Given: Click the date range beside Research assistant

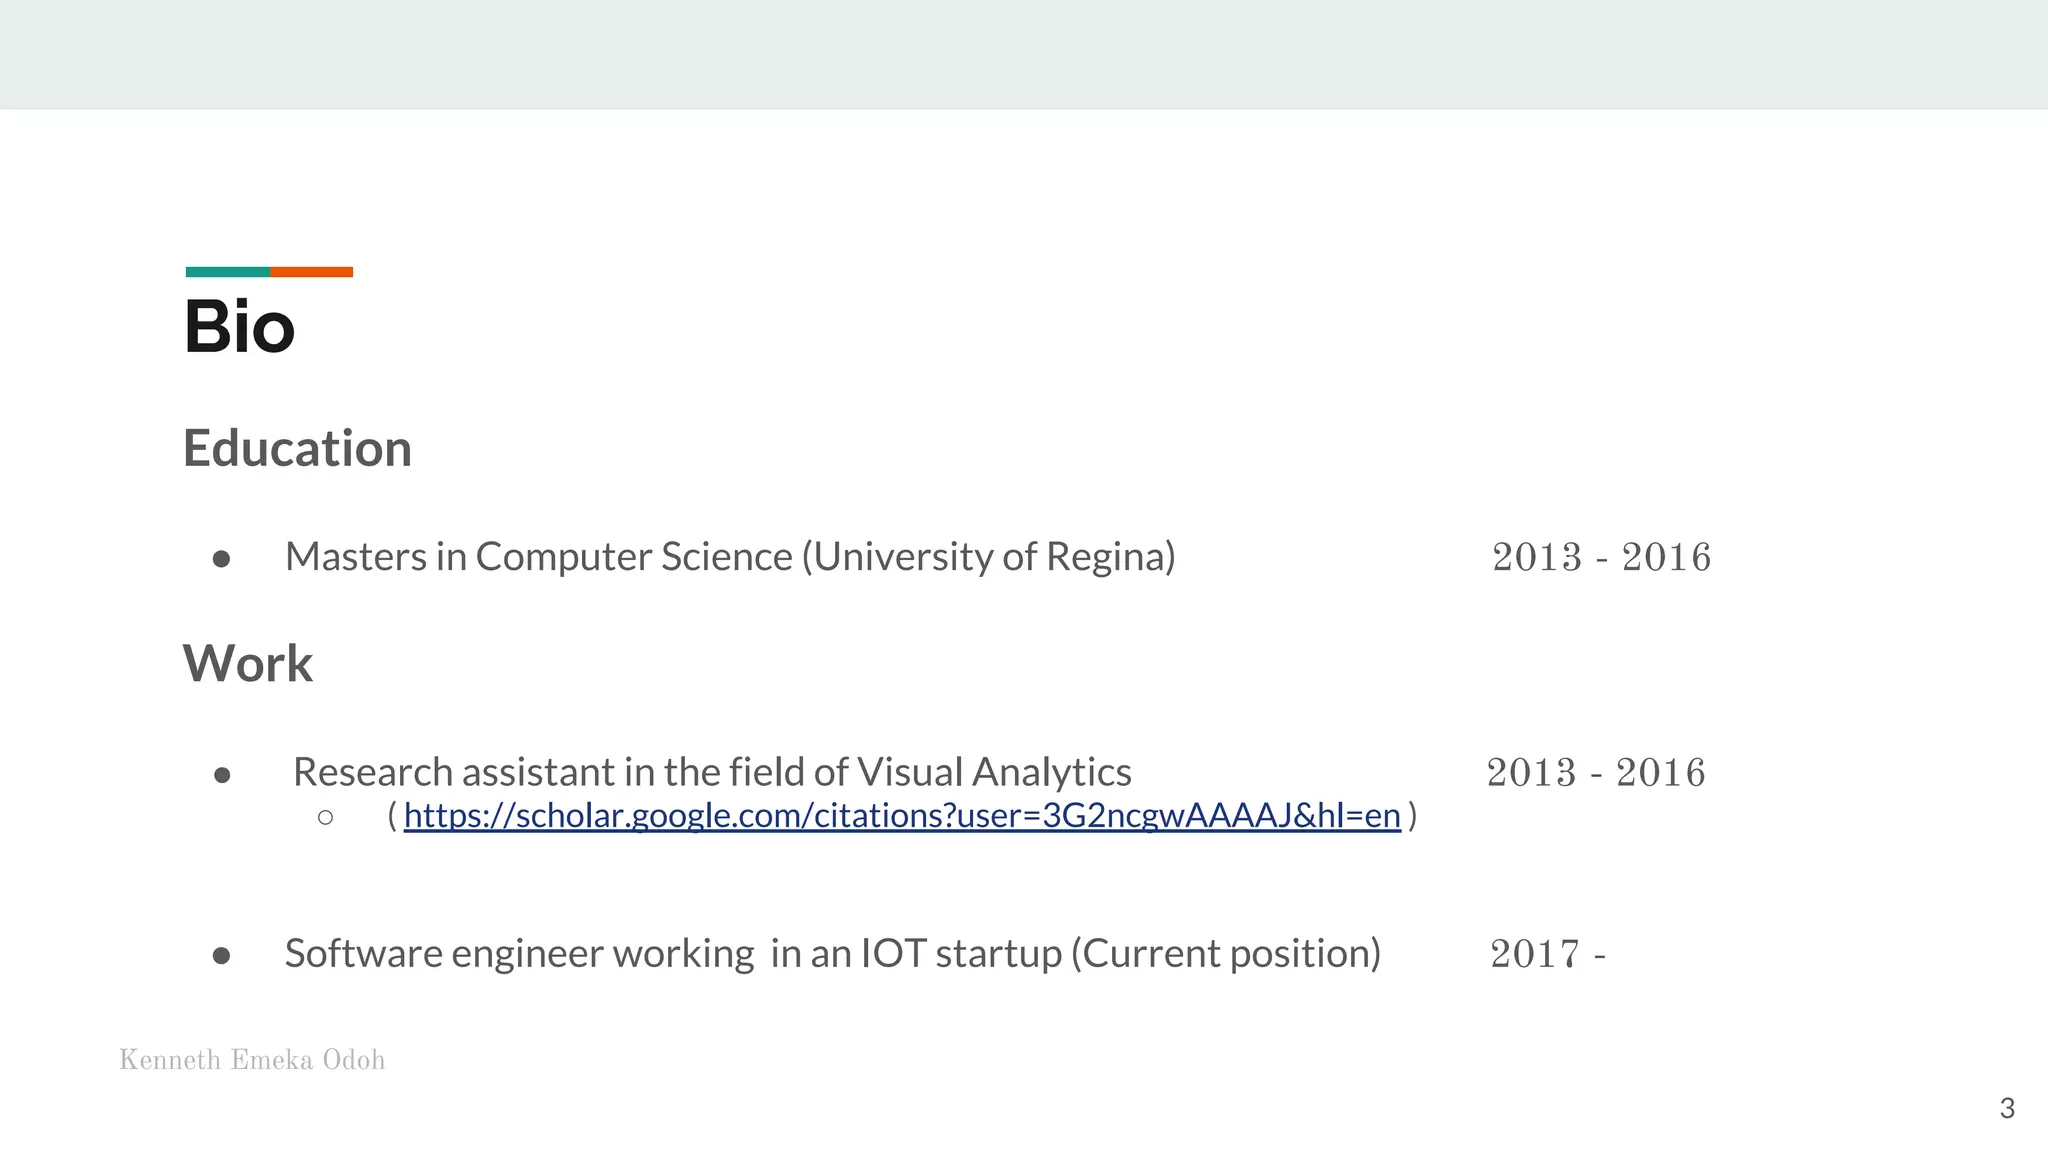Looking at the screenshot, I should (x=1596, y=773).
